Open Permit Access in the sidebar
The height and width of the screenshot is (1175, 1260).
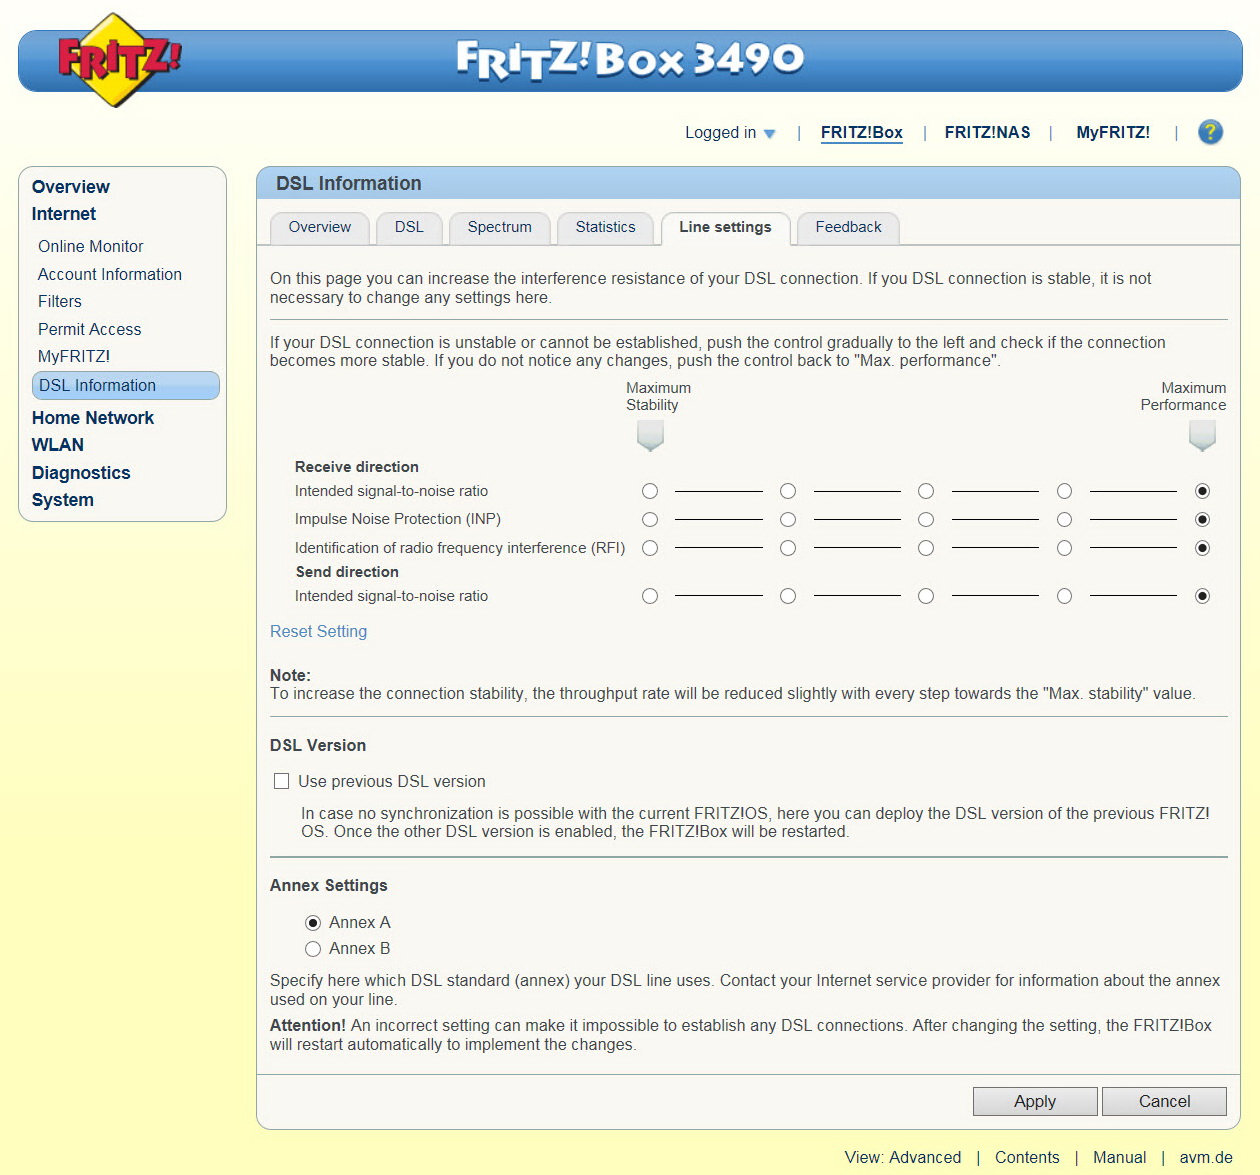(90, 329)
